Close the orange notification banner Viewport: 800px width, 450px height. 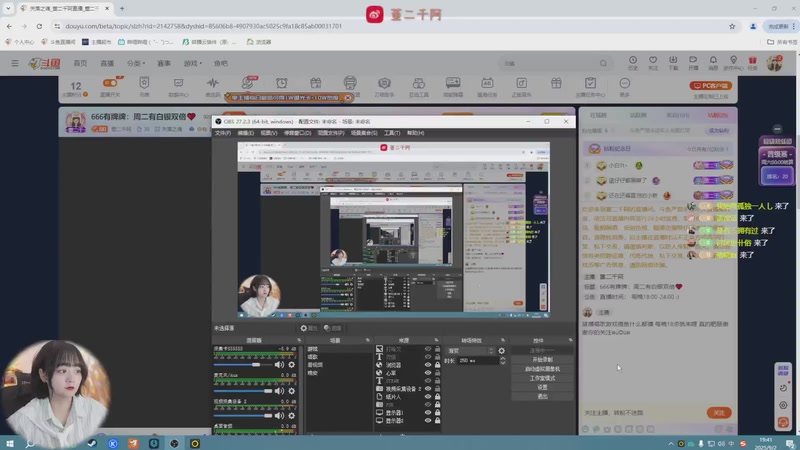pyautogui.click(x=347, y=97)
